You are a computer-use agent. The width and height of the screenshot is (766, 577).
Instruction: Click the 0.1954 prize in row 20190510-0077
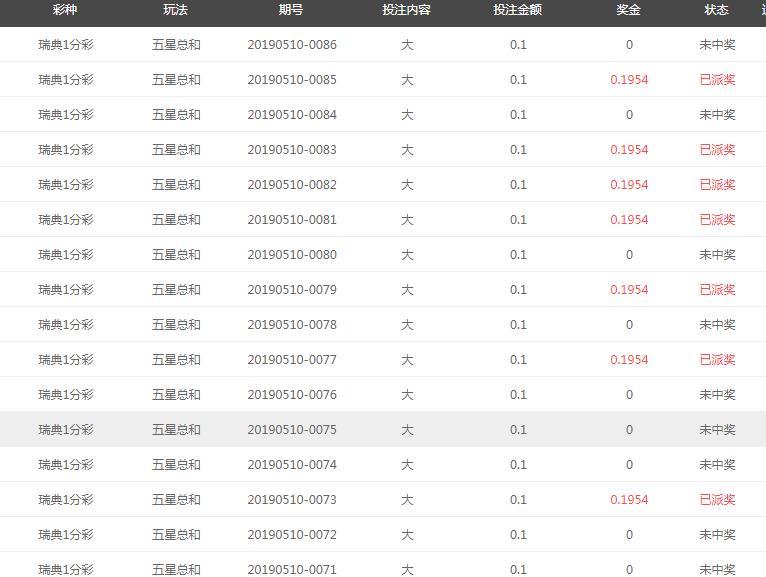tap(629, 360)
